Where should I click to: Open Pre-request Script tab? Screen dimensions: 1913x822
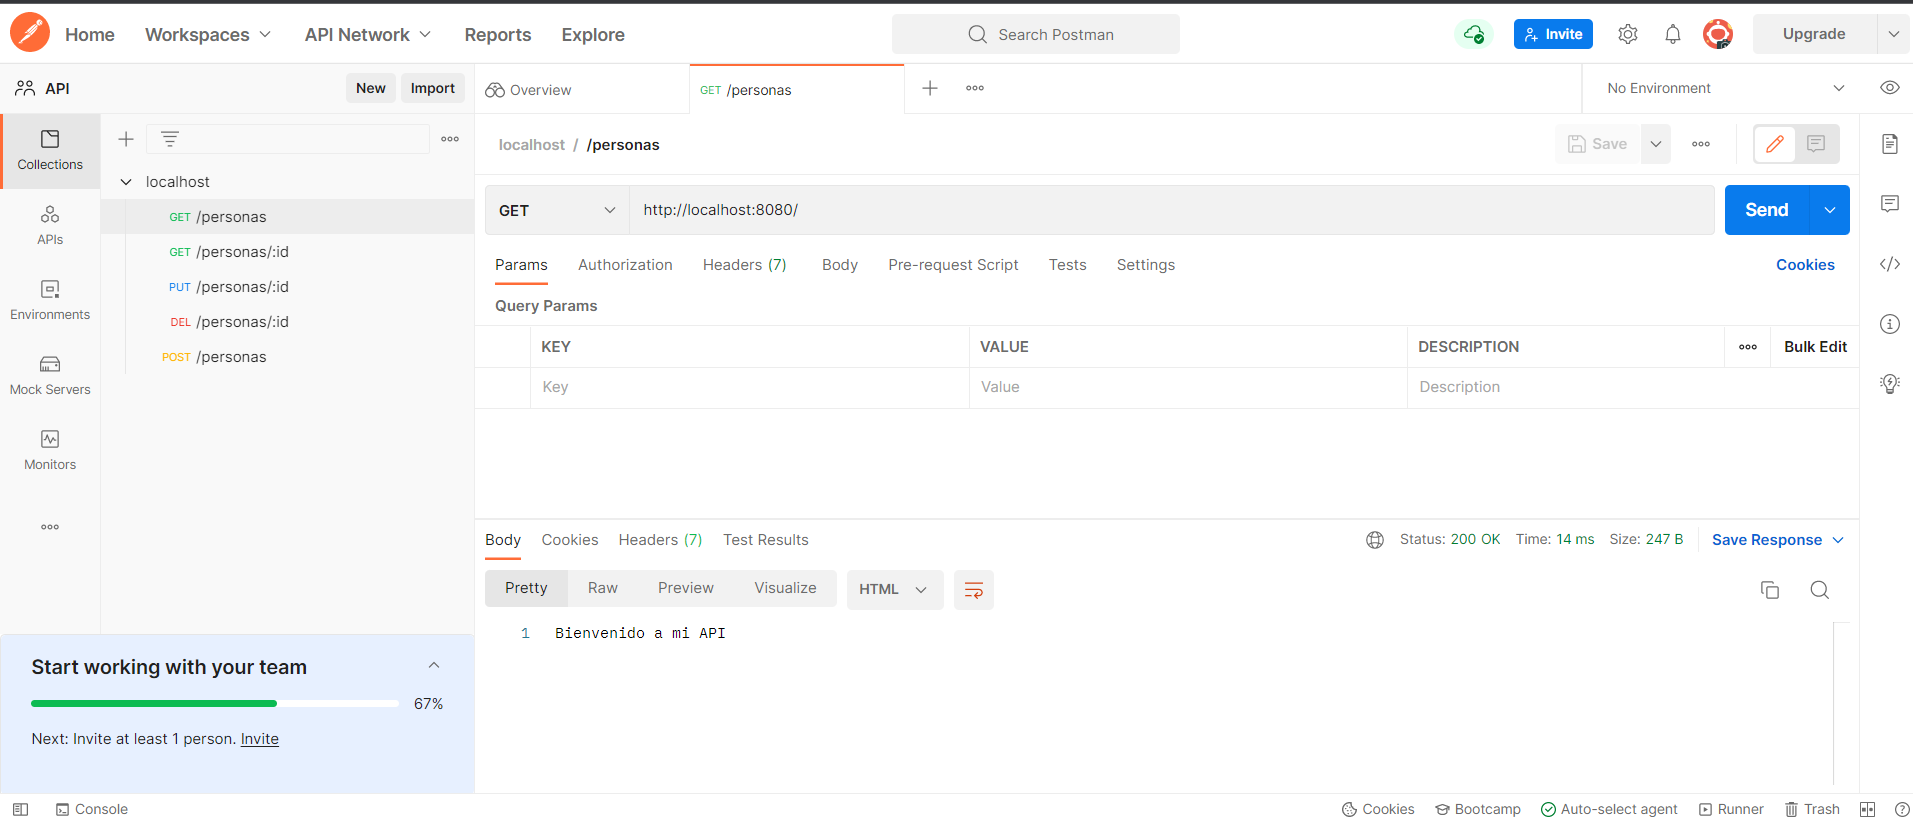point(953,265)
